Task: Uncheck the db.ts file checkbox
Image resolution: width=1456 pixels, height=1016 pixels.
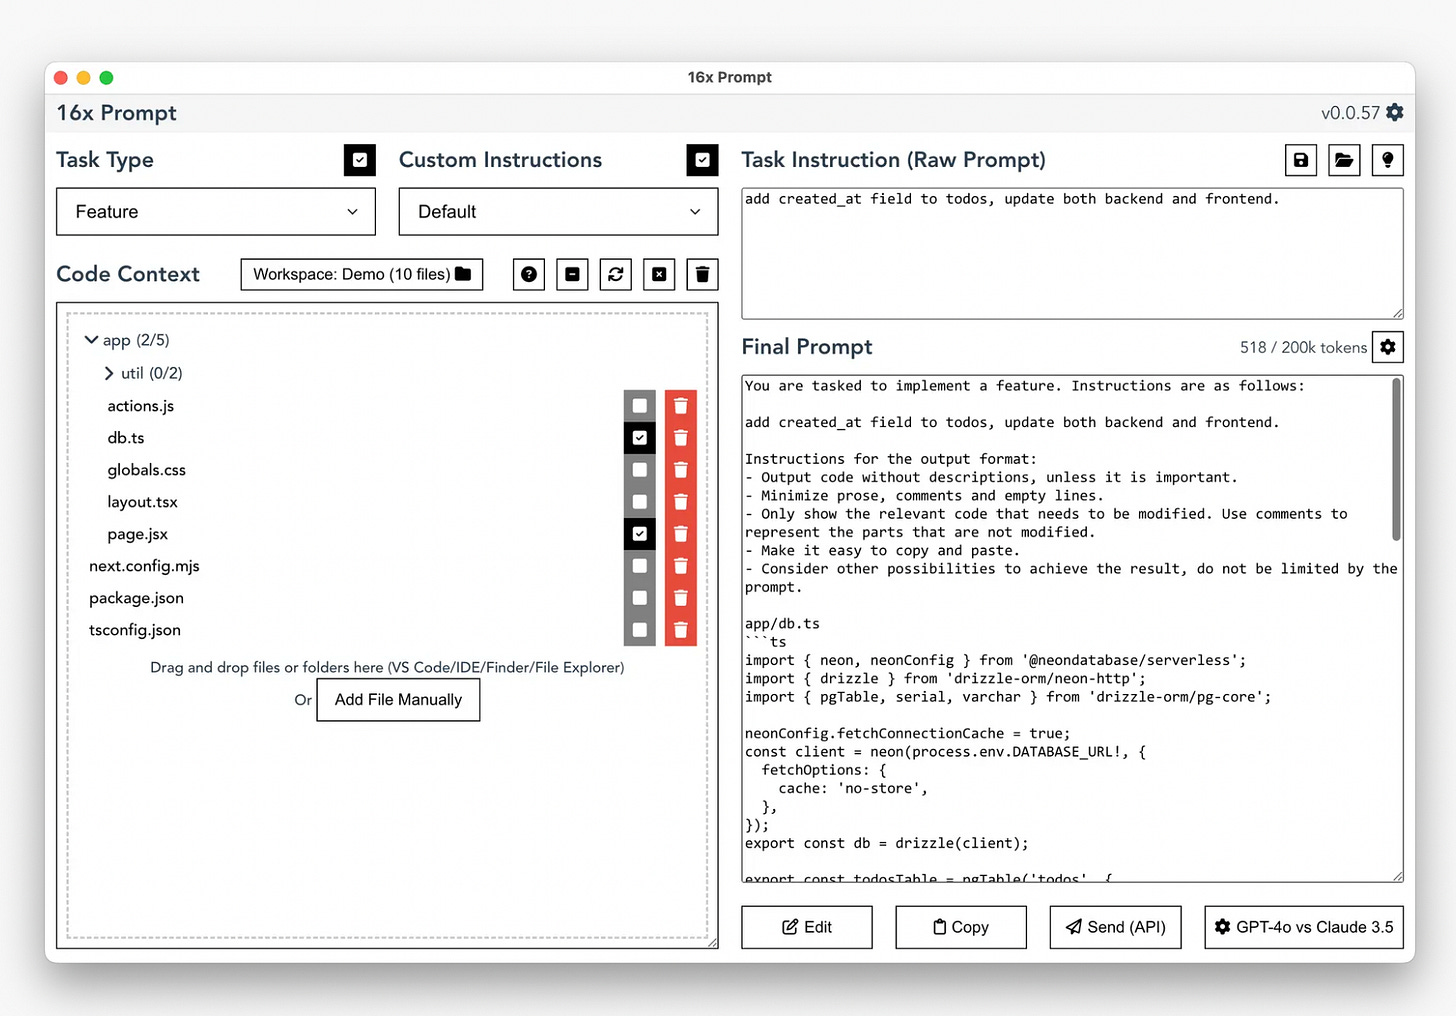Action: coord(640,438)
